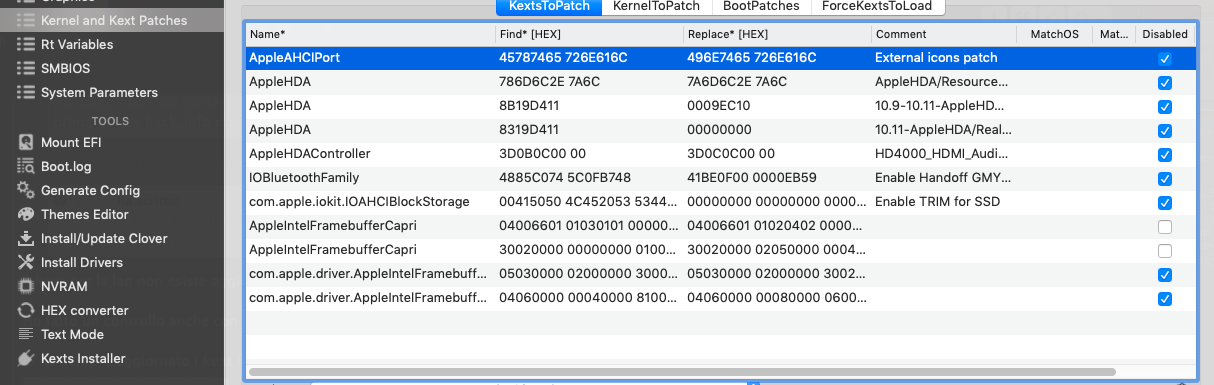Switch to ForceKextsToLoad tab

tap(878, 6)
